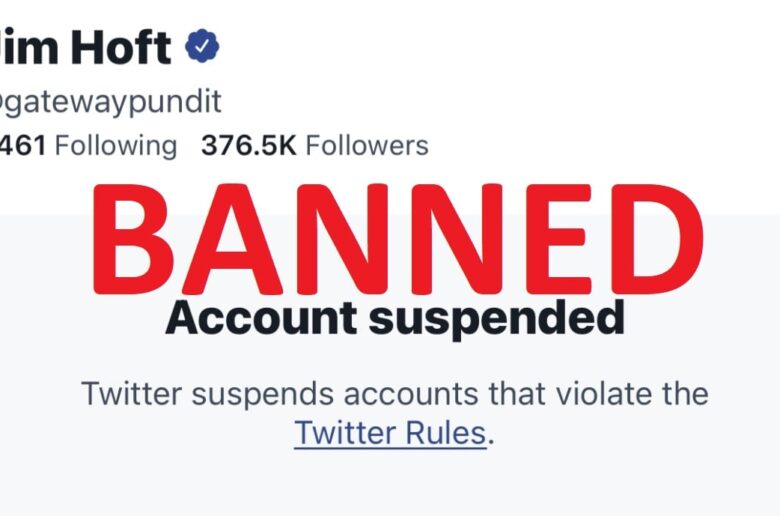Click the letter B in BANNED
This screenshot has height=516, width=780.
(x=133, y=239)
